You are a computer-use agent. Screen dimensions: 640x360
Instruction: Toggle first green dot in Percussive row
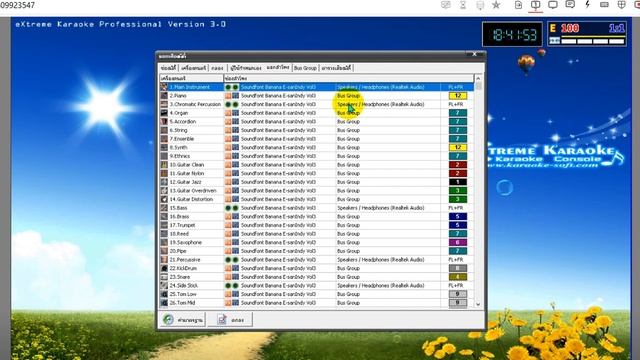(x=228, y=260)
